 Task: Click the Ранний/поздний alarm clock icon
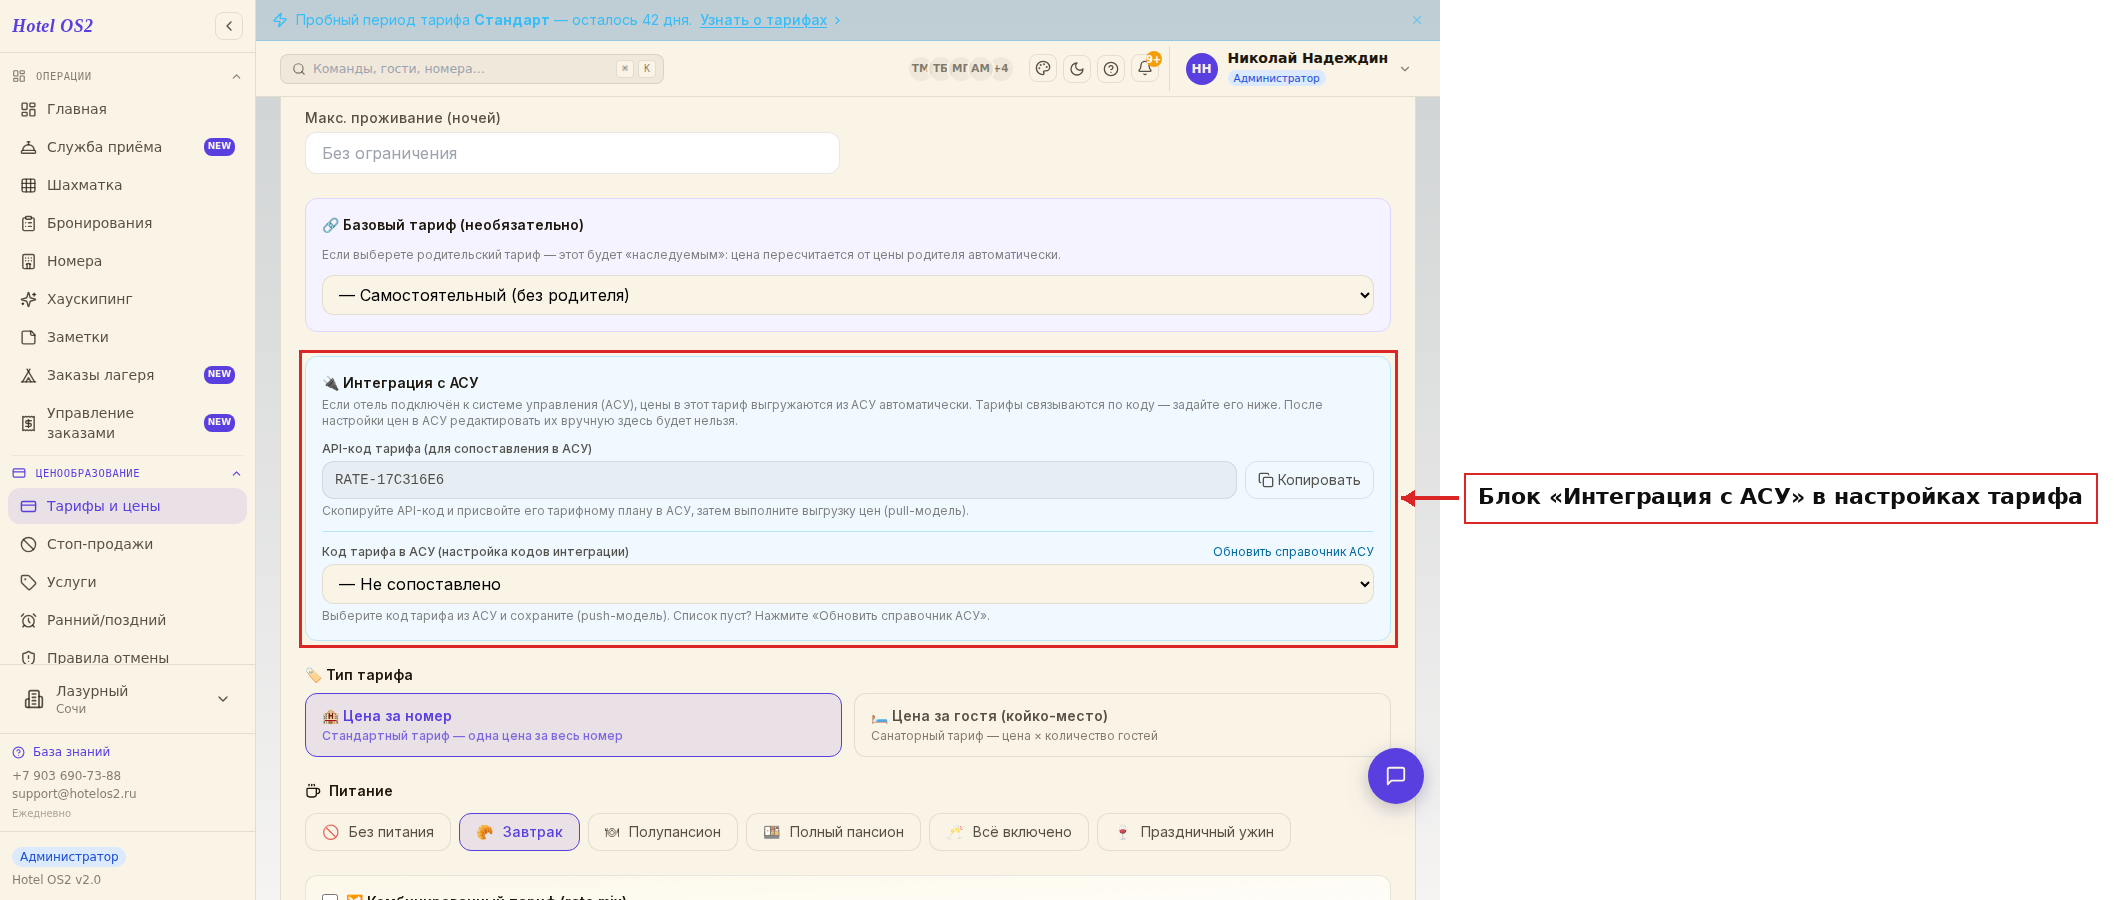coord(29,620)
